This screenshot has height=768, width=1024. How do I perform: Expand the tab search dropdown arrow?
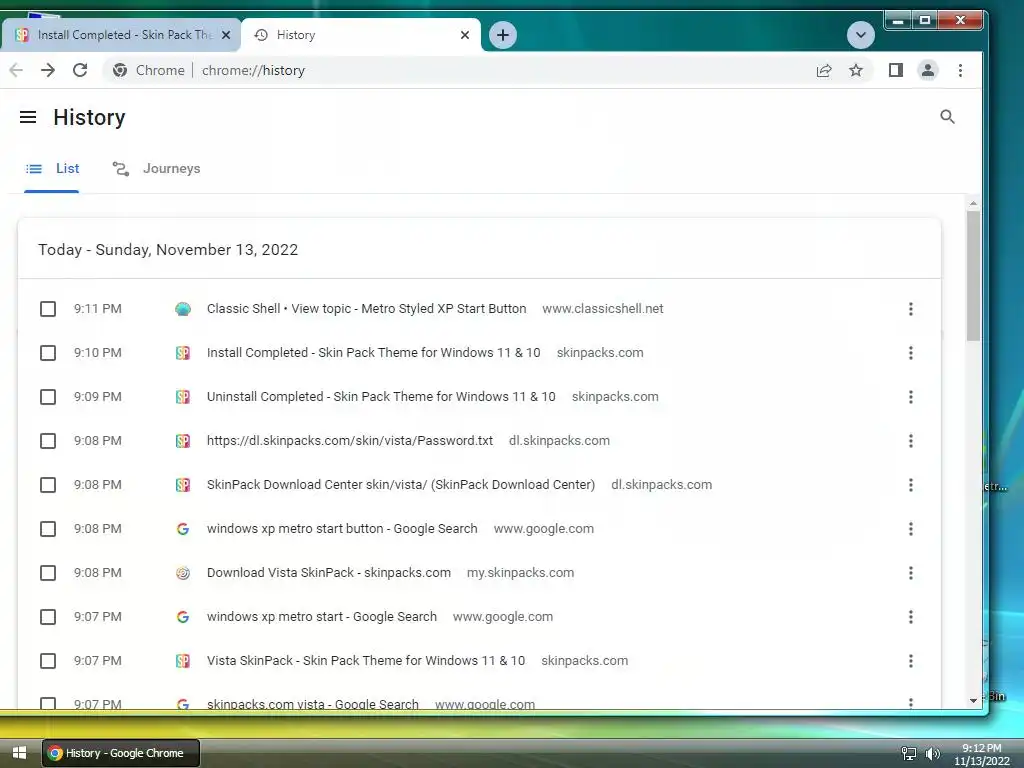860,35
